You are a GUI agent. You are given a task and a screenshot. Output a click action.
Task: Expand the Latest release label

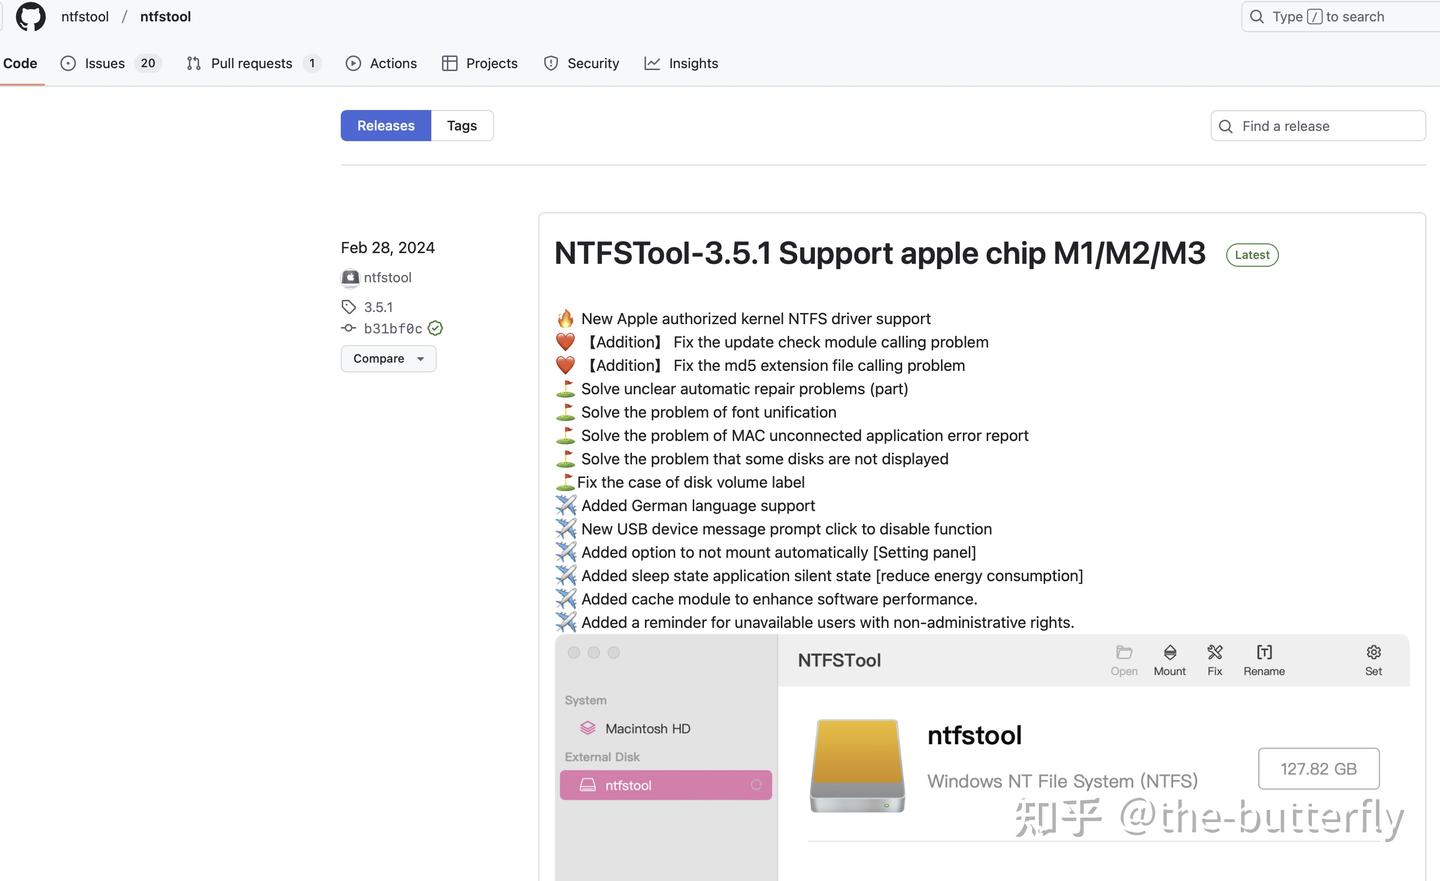pyautogui.click(x=1251, y=254)
